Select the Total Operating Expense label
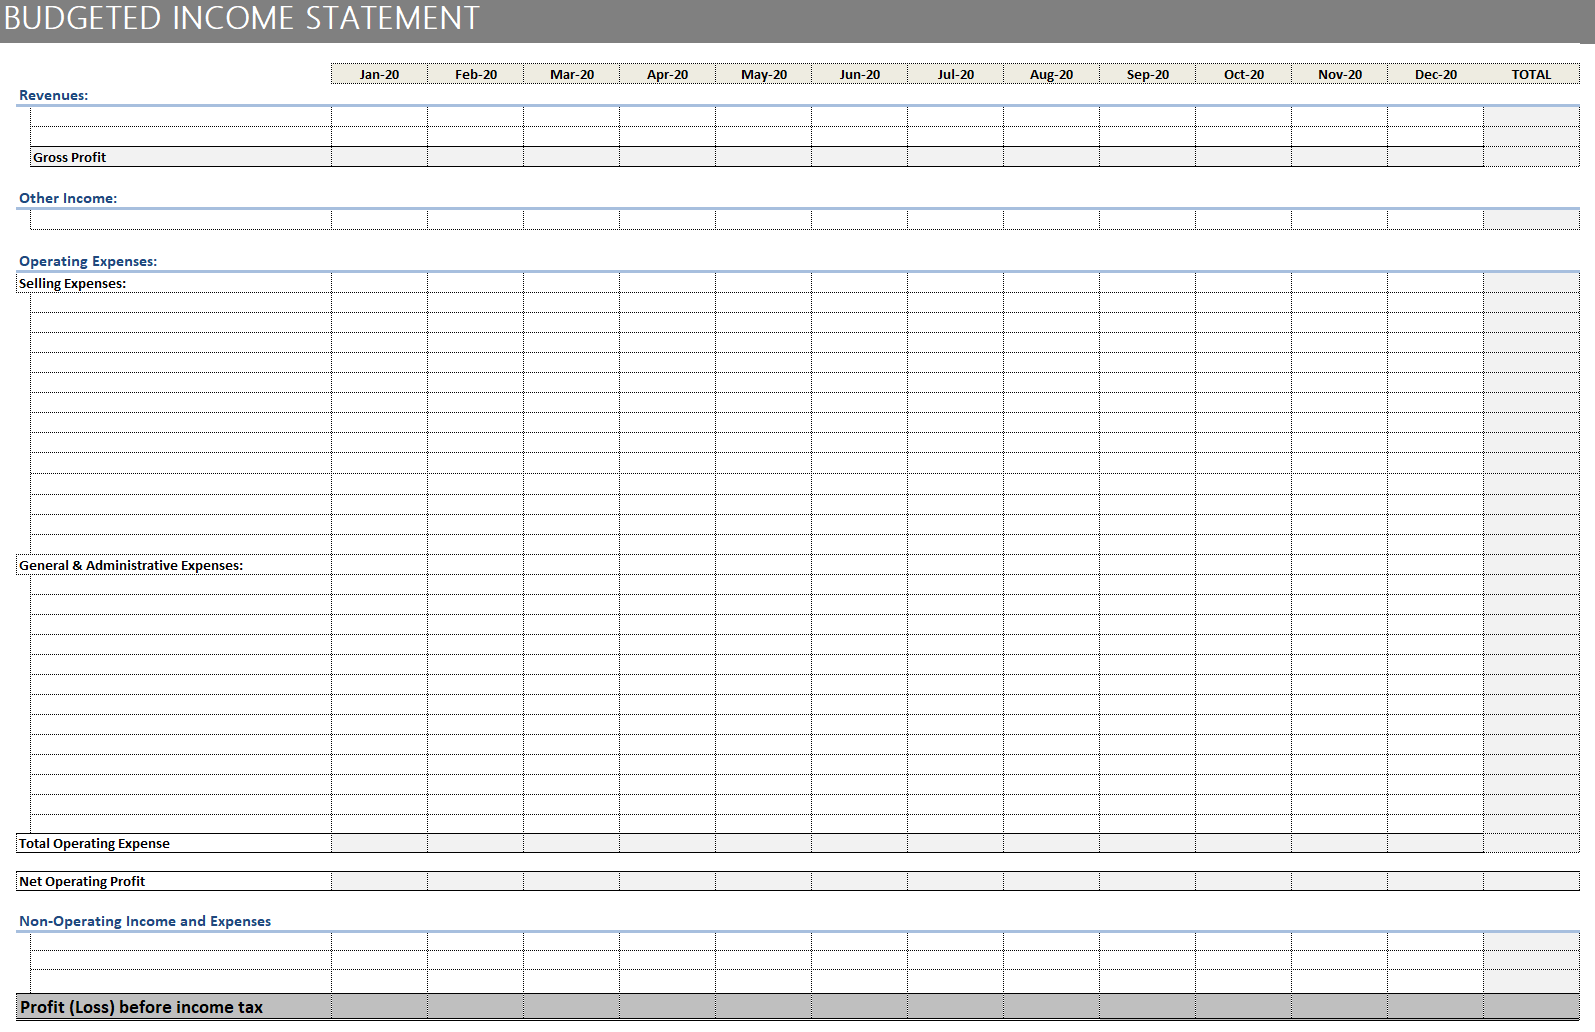The width and height of the screenshot is (1595, 1032). tap(94, 843)
